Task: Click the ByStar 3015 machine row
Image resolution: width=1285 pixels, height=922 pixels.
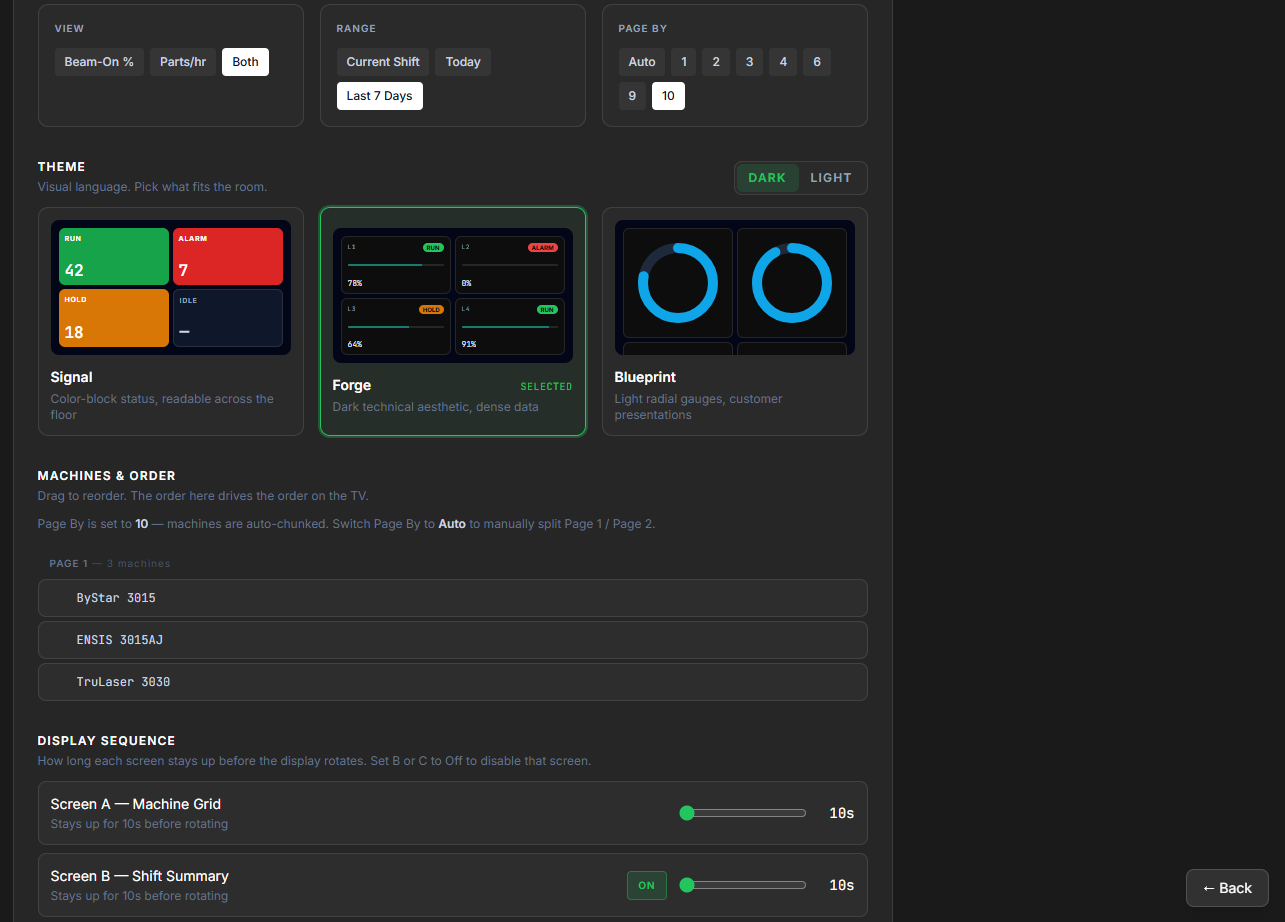Action: [x=453, y=598]
